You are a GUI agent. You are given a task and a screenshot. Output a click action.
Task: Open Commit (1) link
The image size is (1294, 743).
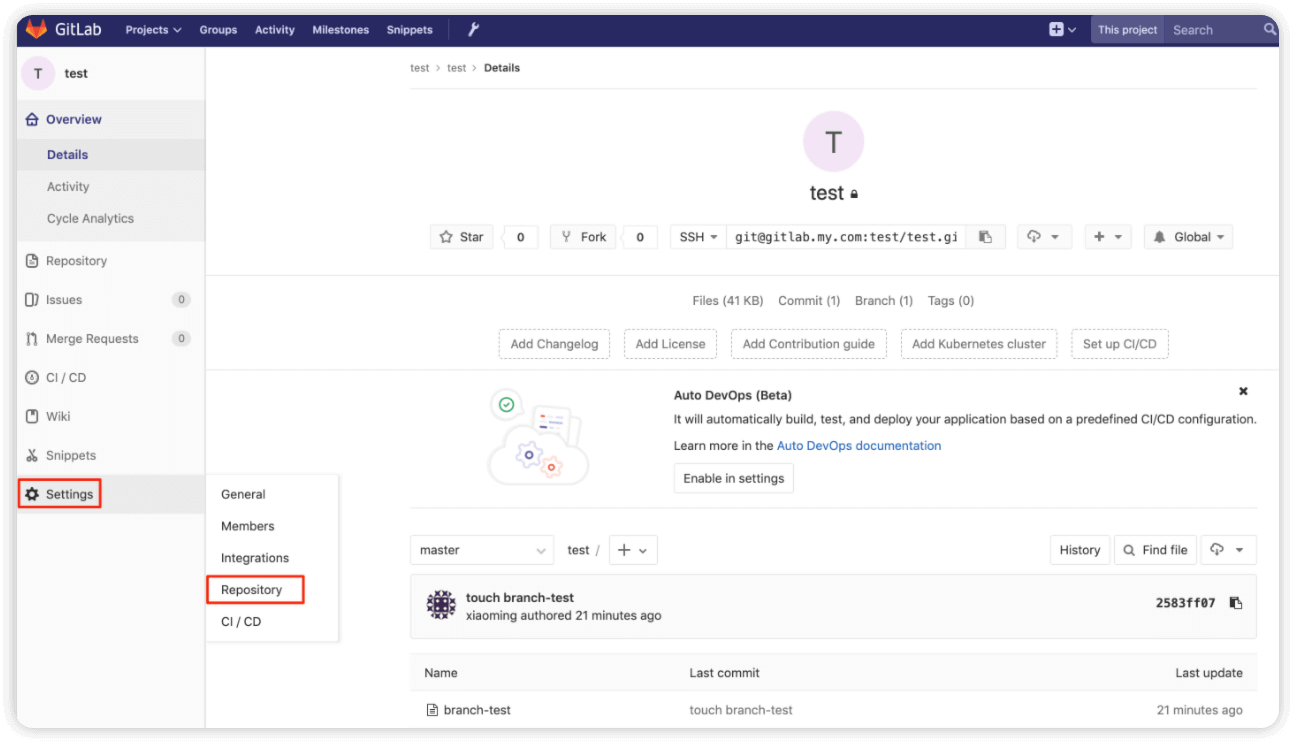tap(808, 301)
